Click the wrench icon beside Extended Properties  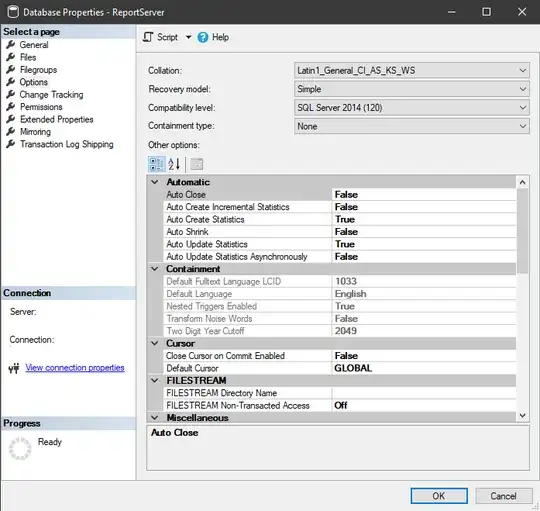point(11,119)
